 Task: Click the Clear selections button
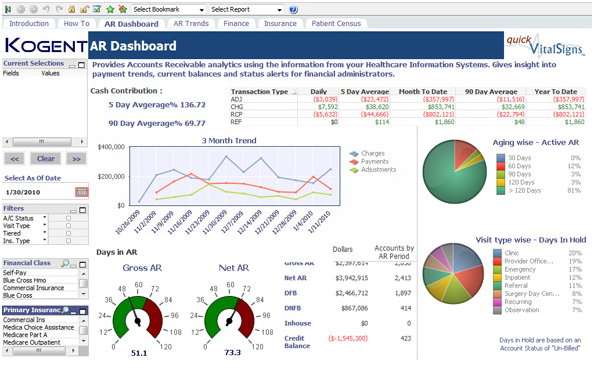click(x=46, y=158)
